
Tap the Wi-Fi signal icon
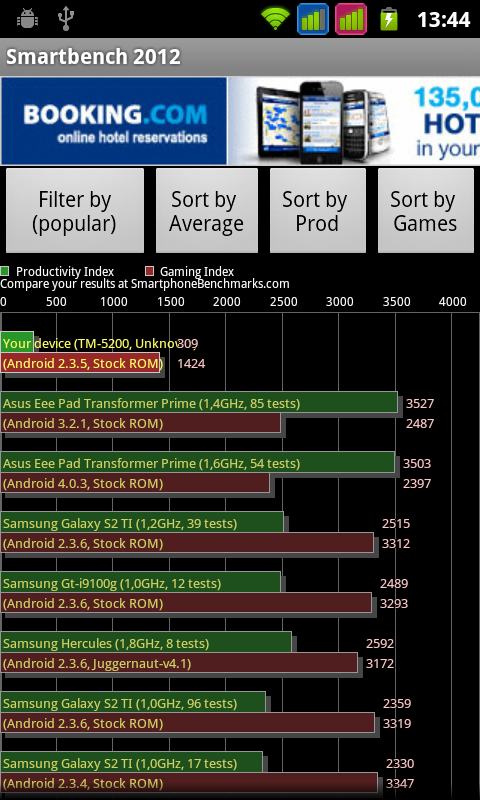pos(275,19)
